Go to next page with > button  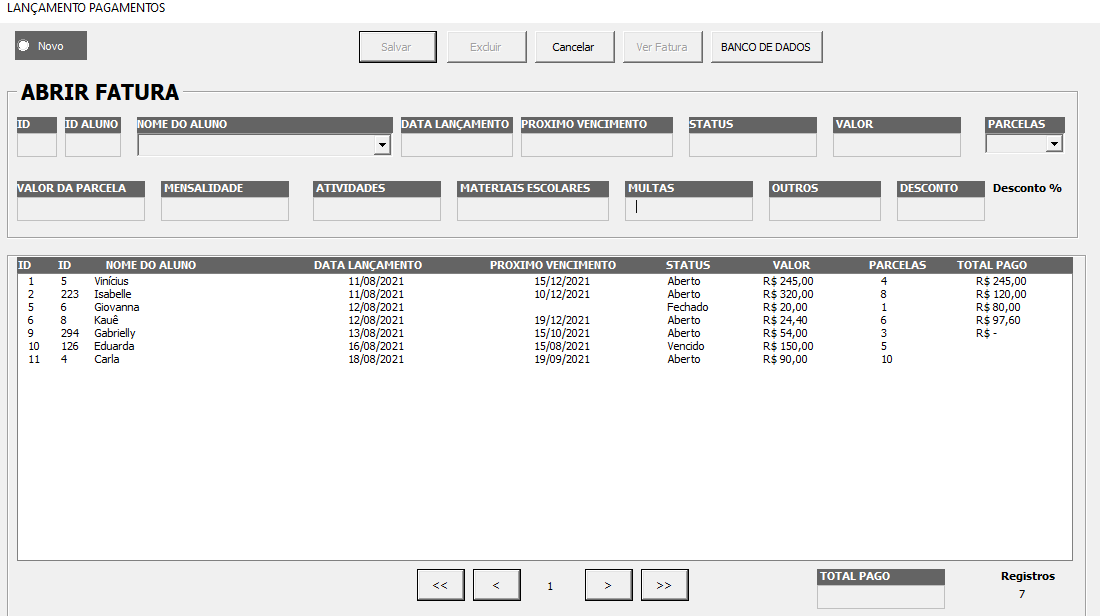coord(608,585)
